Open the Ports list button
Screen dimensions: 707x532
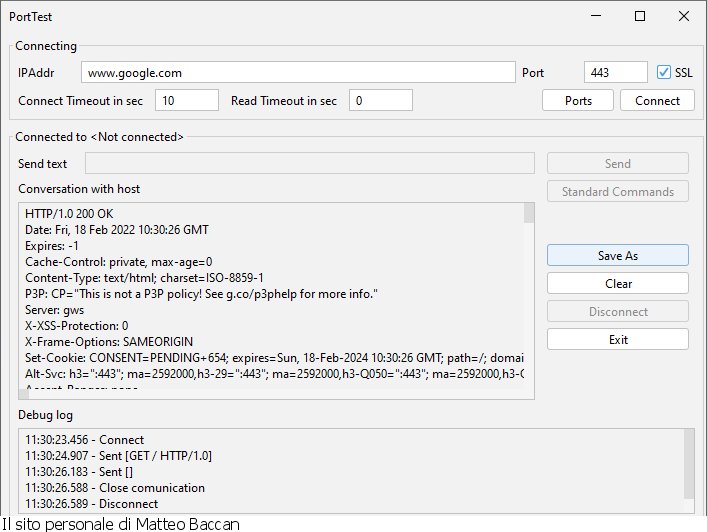[578, 101]
